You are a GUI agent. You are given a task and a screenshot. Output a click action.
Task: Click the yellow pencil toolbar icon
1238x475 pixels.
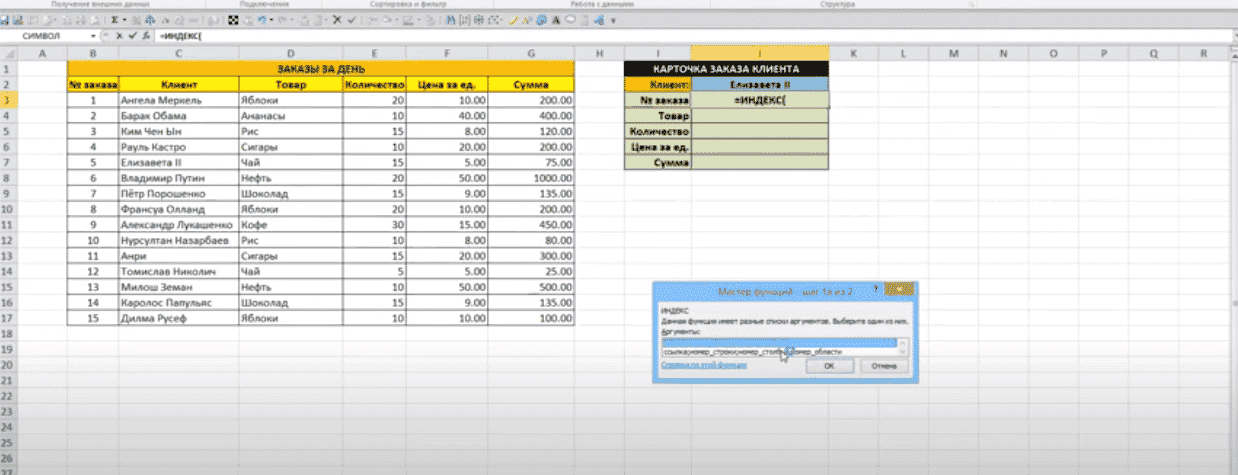click(511, 19)
